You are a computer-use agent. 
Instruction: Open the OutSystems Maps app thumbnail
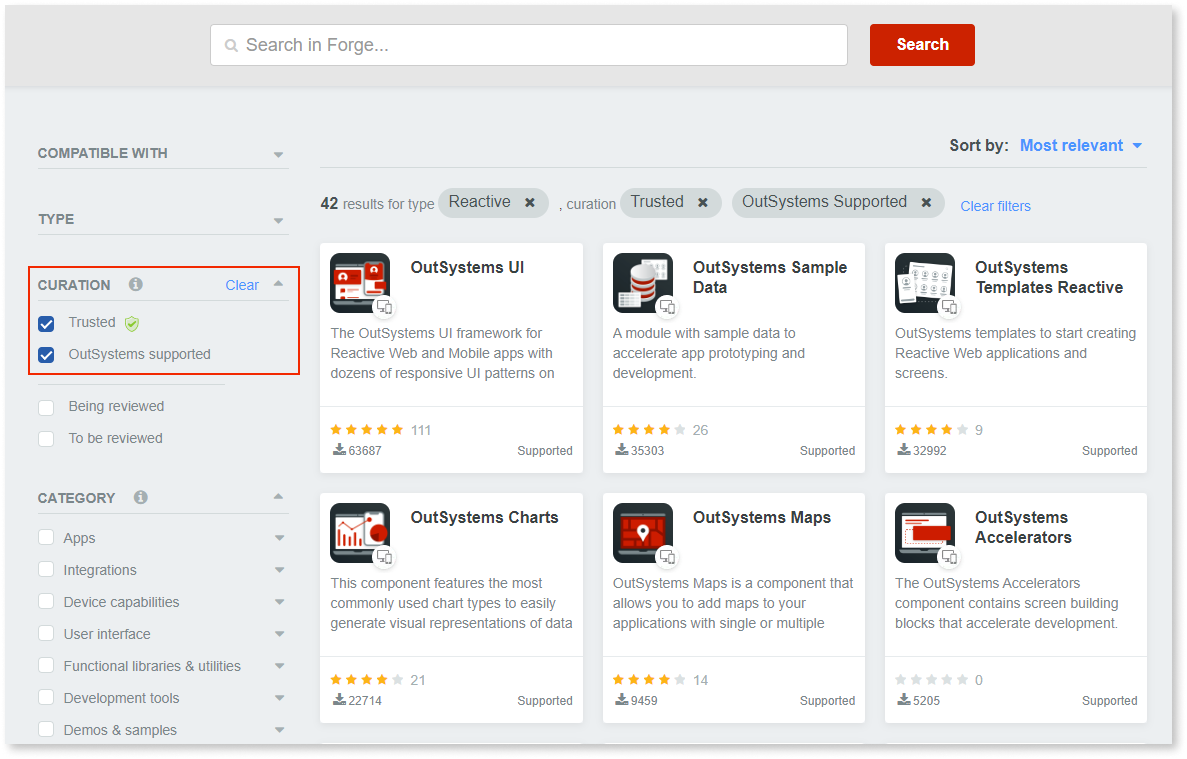[642, 532]
